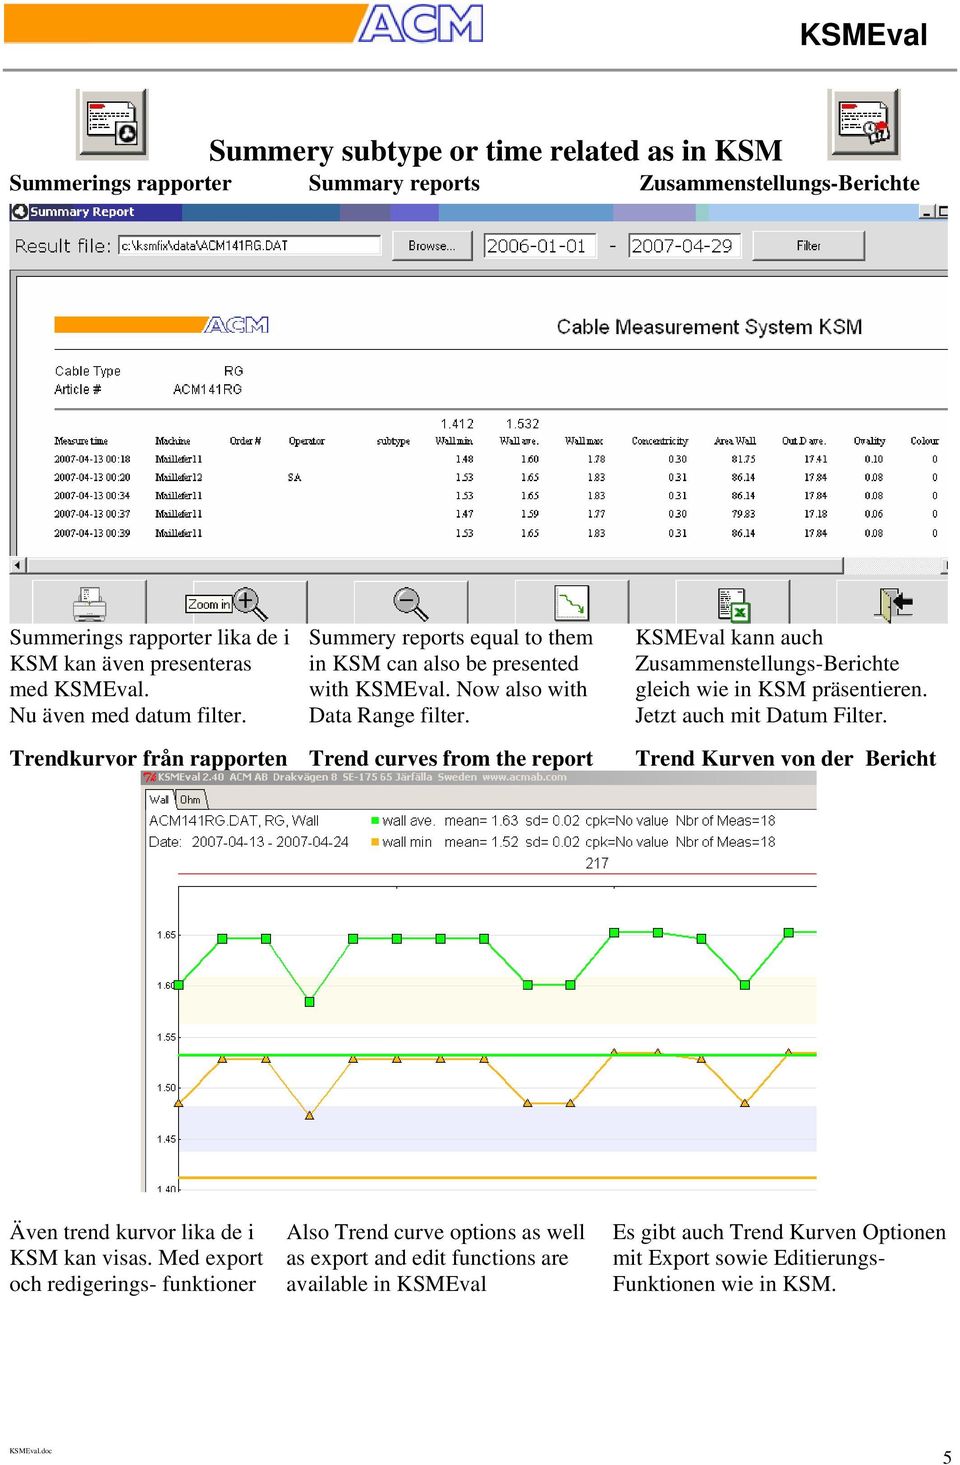Click the summary report icon at top left
The height and width of the screenshot is (1465, 960).
[x=112, y=124]
